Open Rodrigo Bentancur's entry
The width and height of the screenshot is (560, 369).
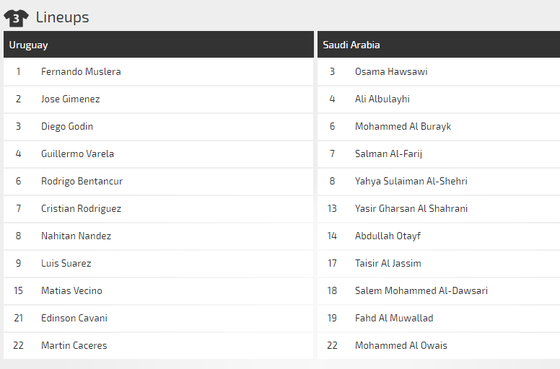pos(82,181)
